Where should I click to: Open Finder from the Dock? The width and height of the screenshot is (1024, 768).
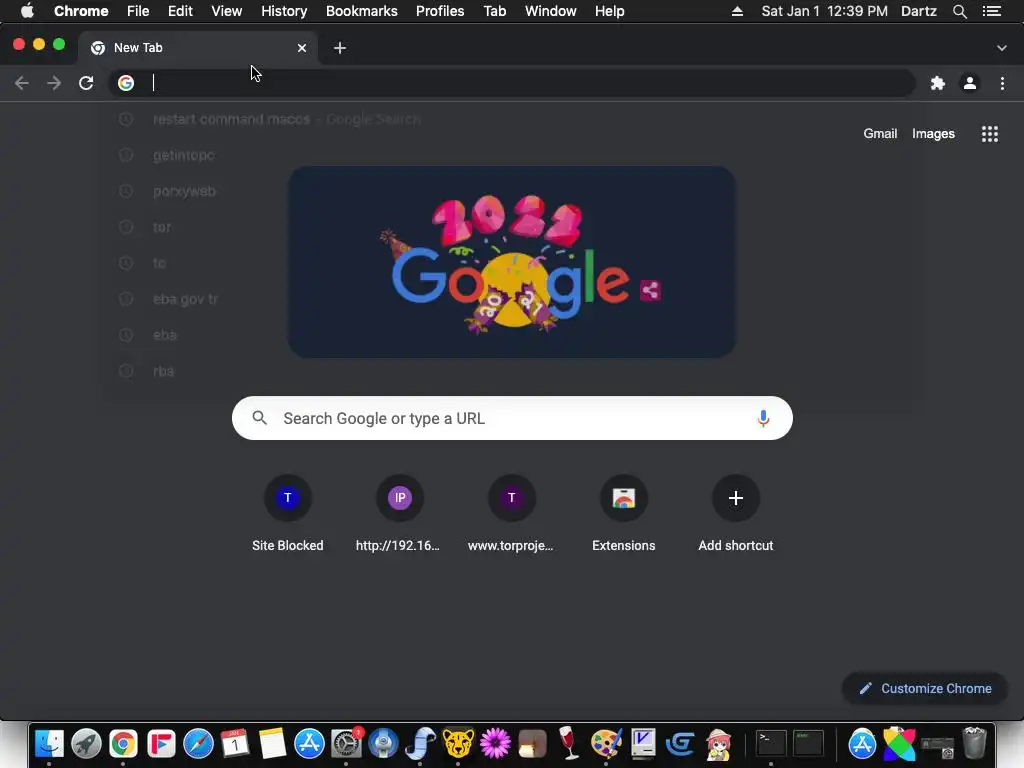pyautogui.click(x=49, y=743)
